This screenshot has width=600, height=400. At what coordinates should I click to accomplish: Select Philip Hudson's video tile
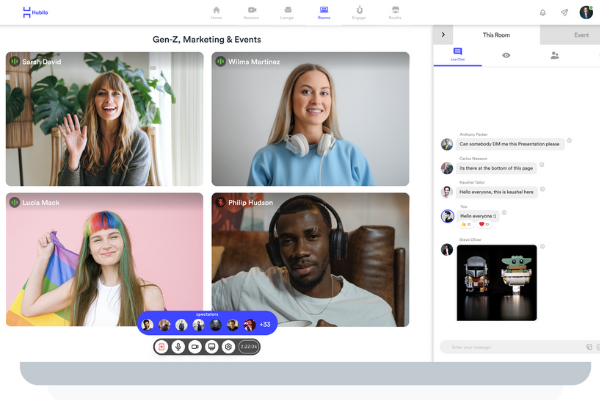click(x=310, y=260)
